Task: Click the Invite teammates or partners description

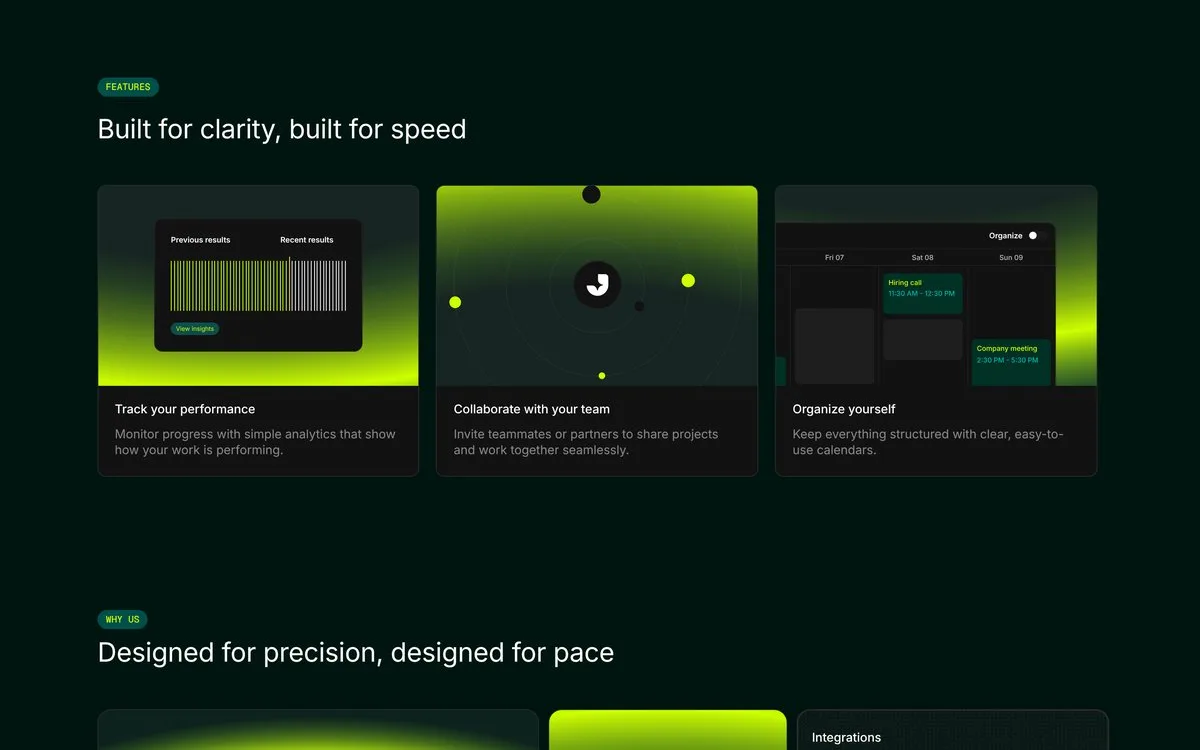Action: tap(586, 442)
